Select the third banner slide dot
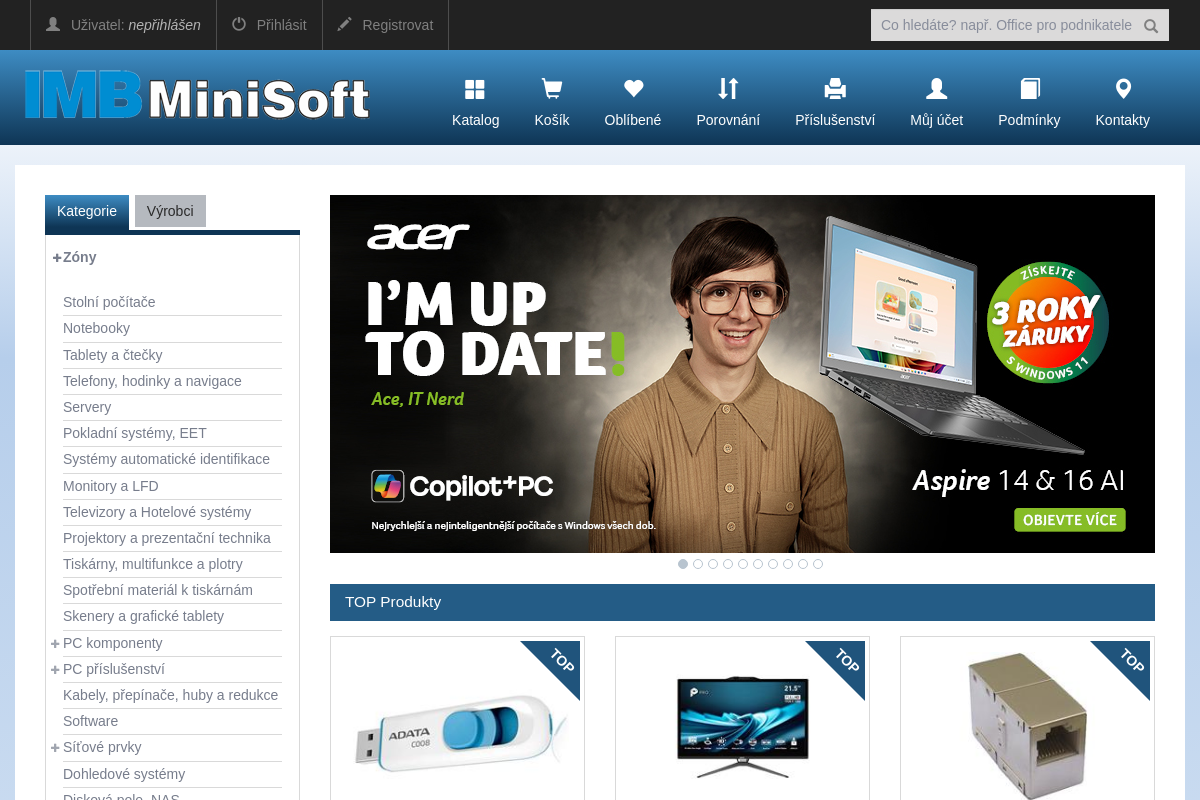Viewport: 1200px width, 800px height. (x=713, y=564)
